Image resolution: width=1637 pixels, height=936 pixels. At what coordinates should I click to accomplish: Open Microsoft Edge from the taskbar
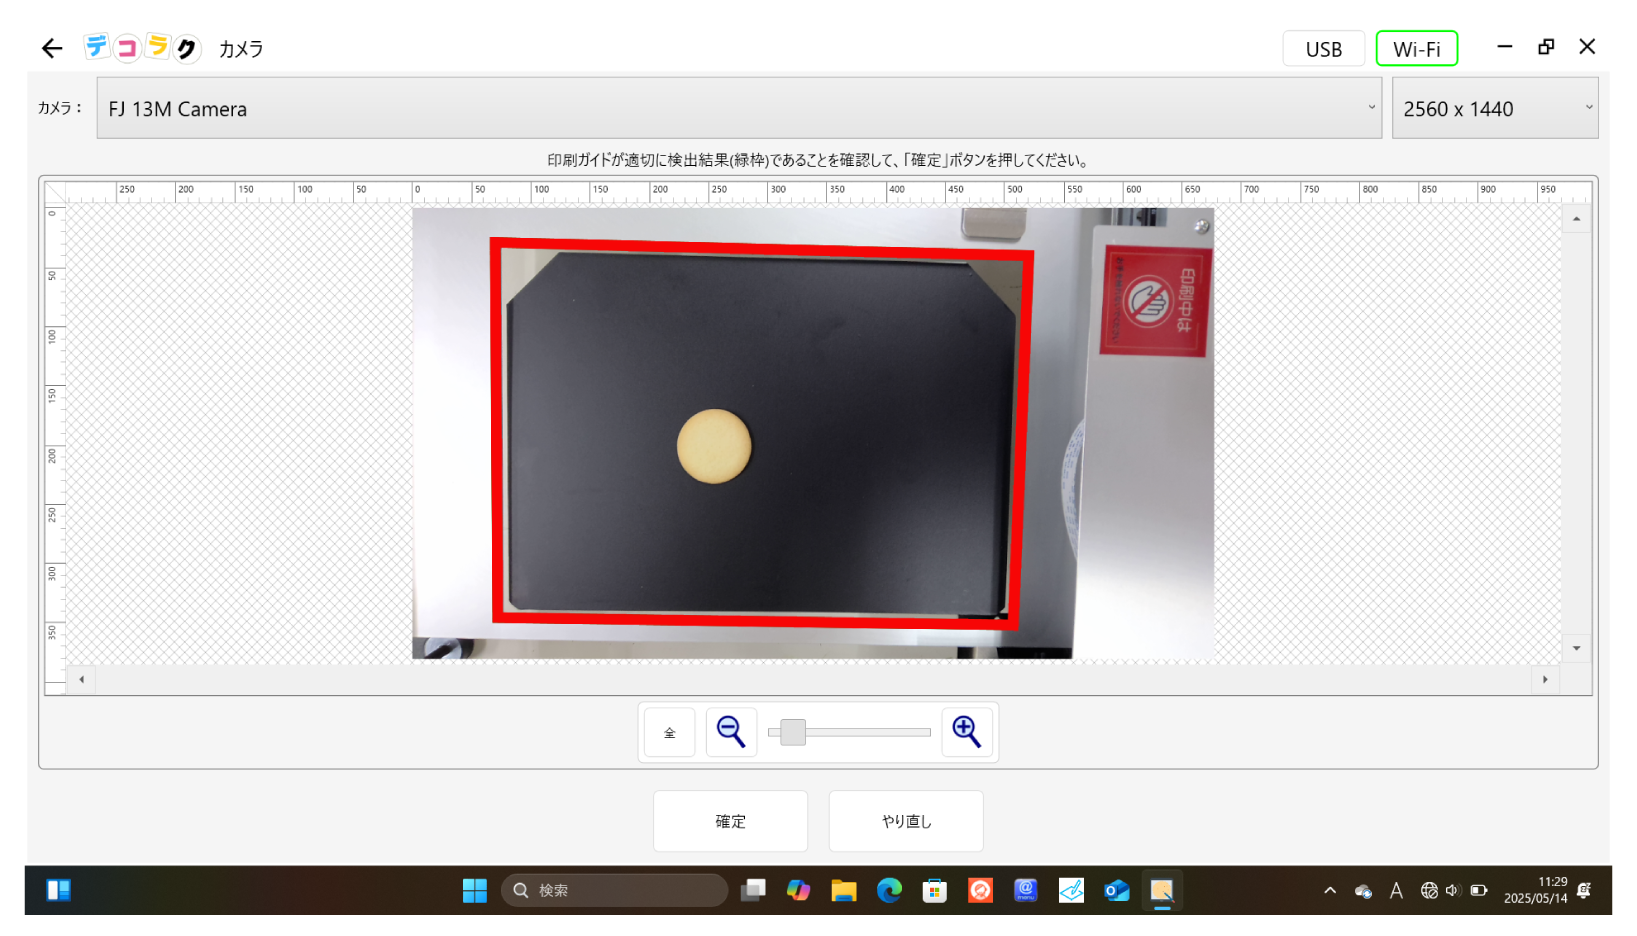point(889,890)
